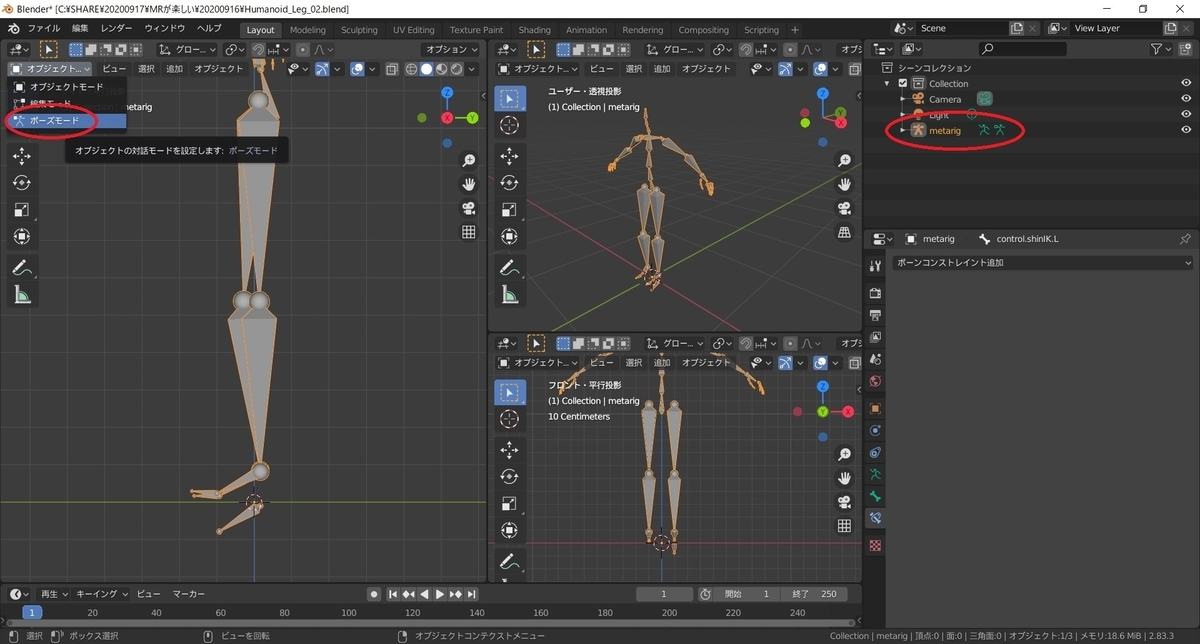Hide the metarig via its eye icon
1200x644 pixels.
pos(1186,129)
